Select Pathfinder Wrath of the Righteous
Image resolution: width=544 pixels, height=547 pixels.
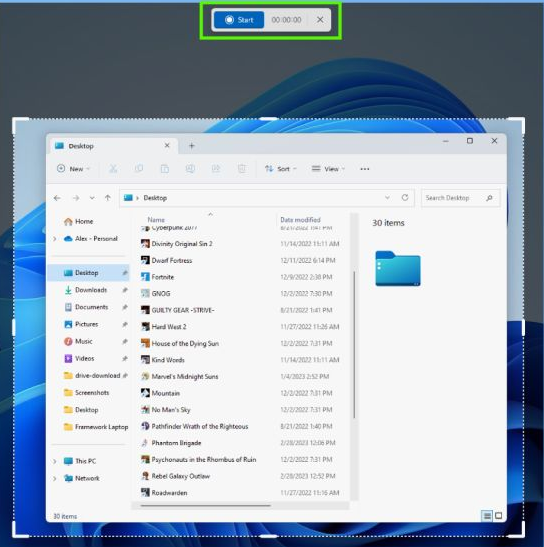[195, 426]
